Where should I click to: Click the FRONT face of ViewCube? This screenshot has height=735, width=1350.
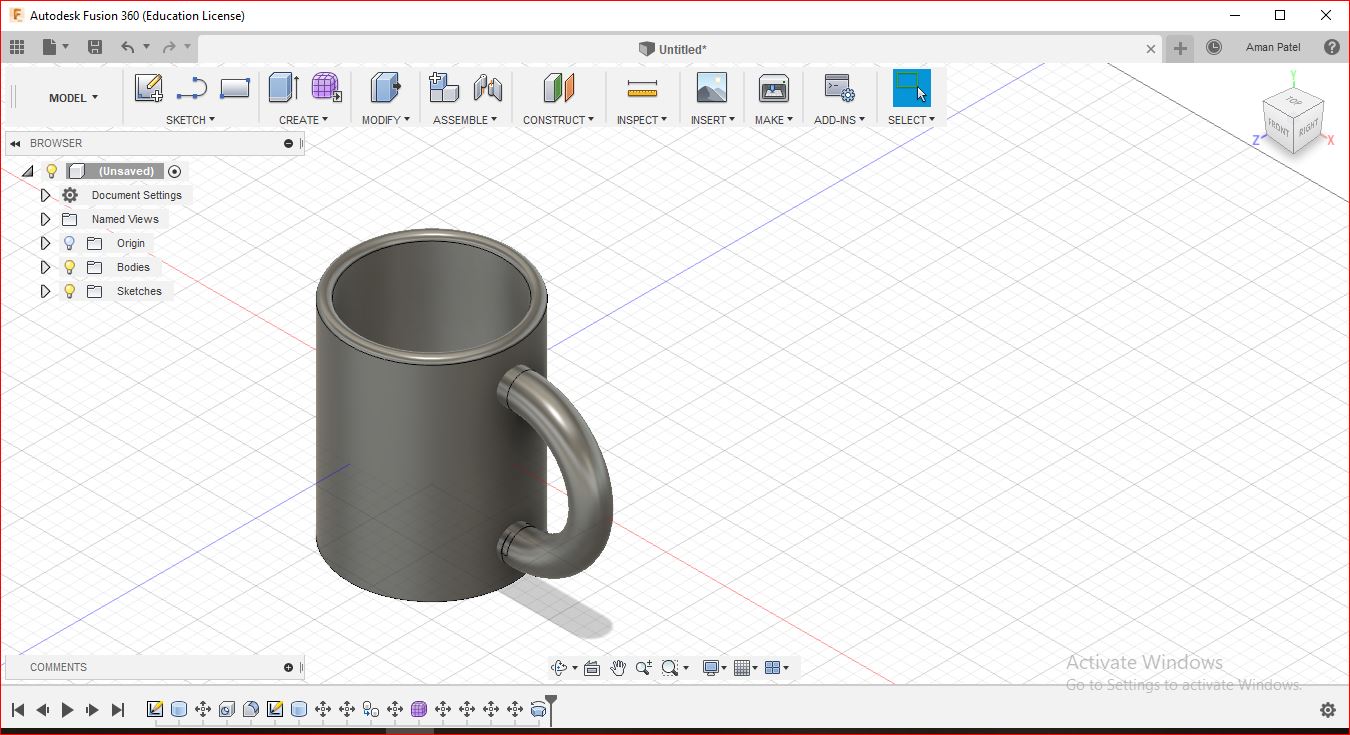point(1279,128)
